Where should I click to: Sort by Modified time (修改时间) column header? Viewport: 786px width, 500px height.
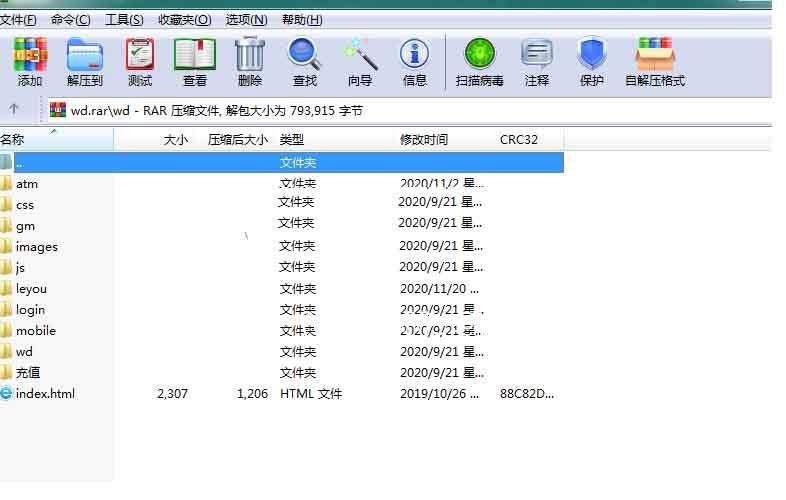(x=424, y=140)
